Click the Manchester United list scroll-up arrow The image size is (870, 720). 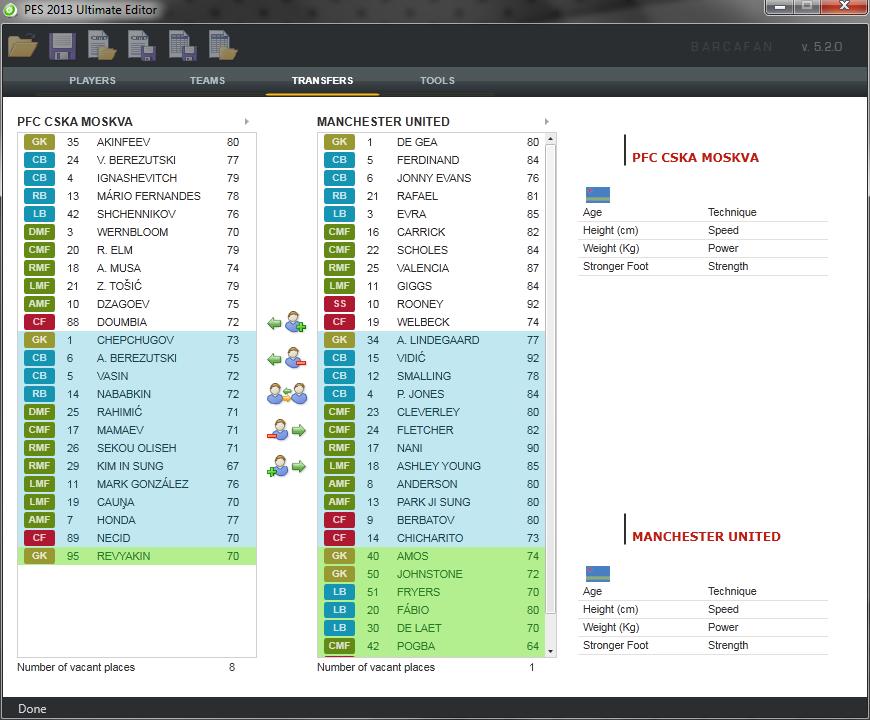click(550, 139)
